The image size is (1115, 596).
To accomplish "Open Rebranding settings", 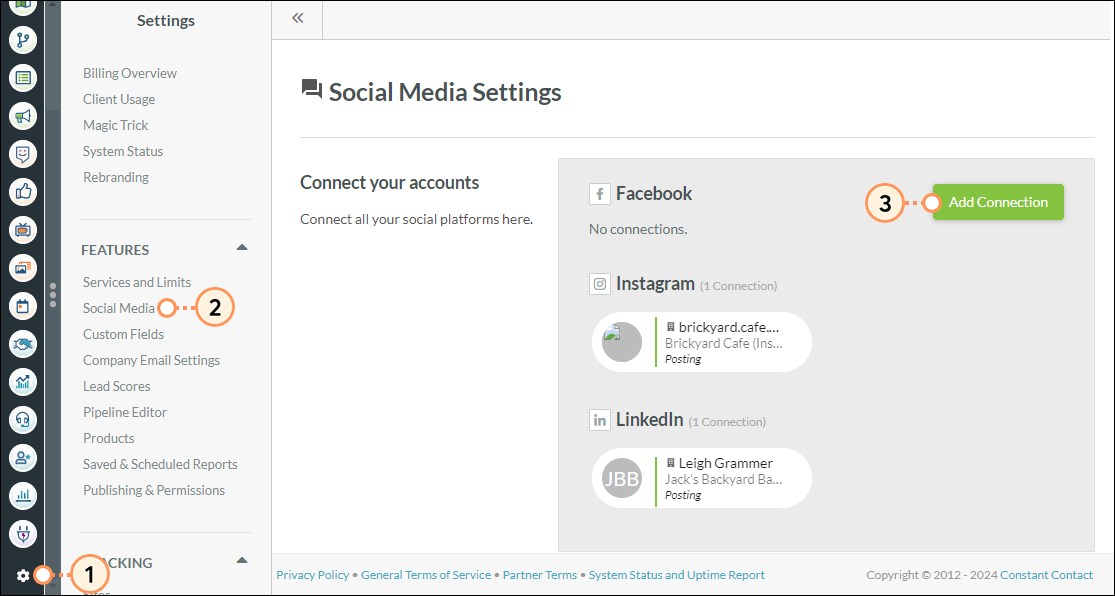I will (x=115, y=177).
